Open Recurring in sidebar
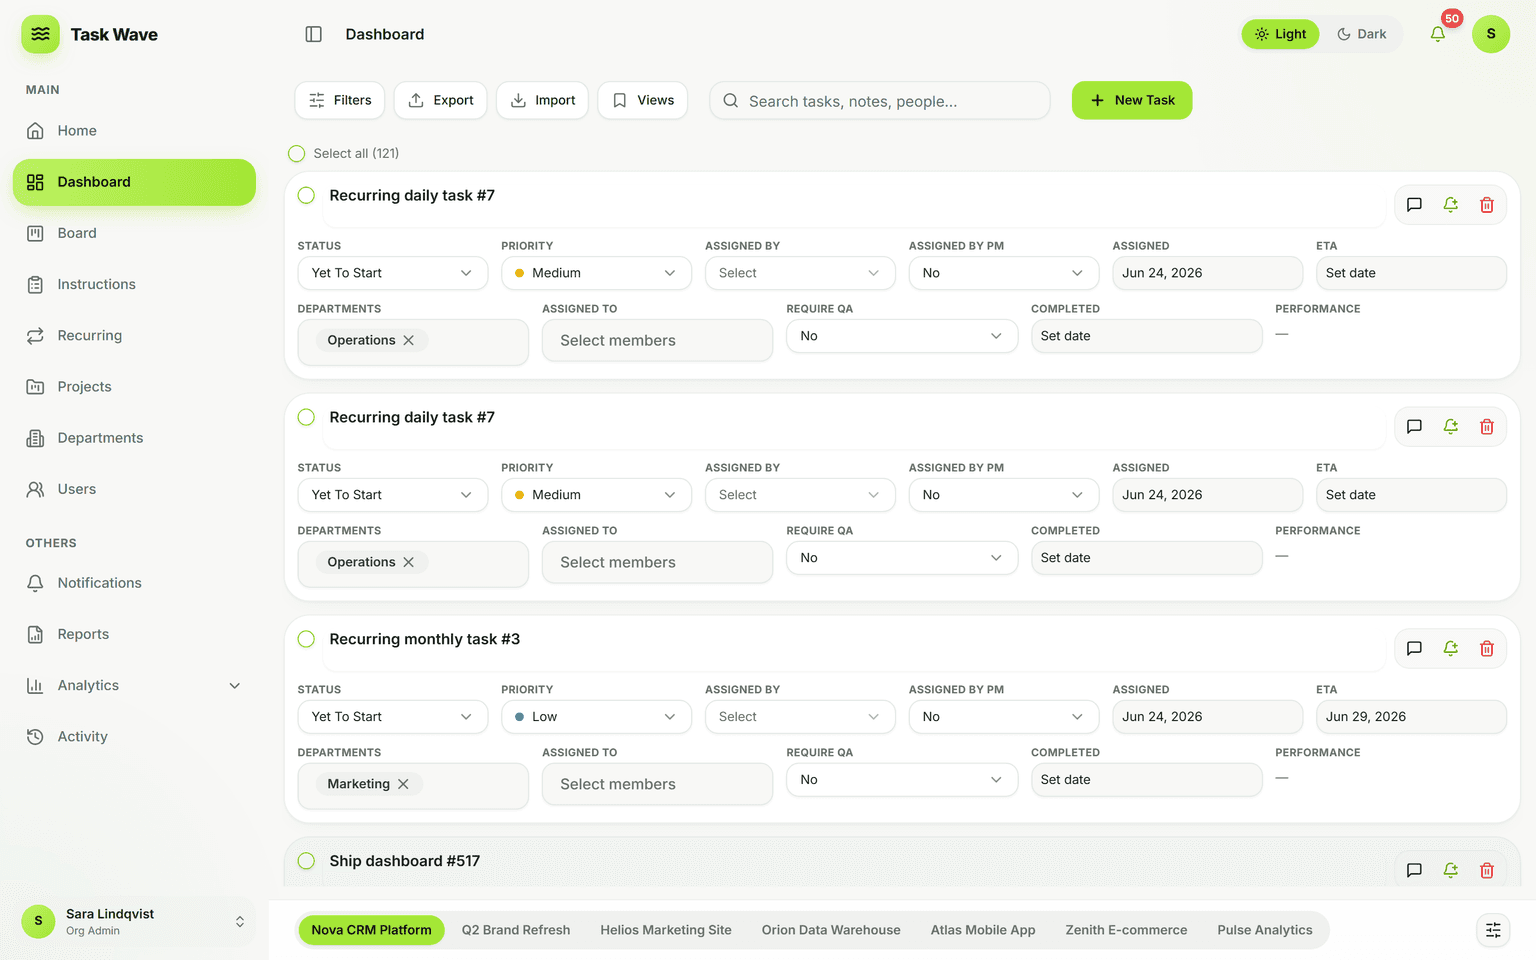The image size is (1536, 960). (134, 335)
